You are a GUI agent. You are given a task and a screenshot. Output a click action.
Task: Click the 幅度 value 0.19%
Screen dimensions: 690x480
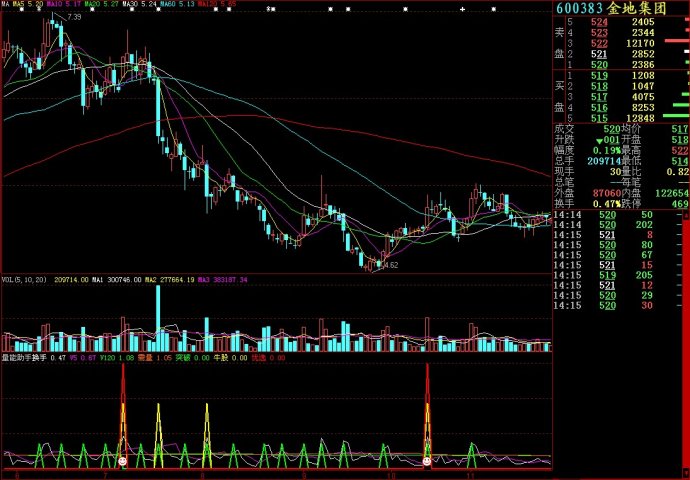pos(607,151)
